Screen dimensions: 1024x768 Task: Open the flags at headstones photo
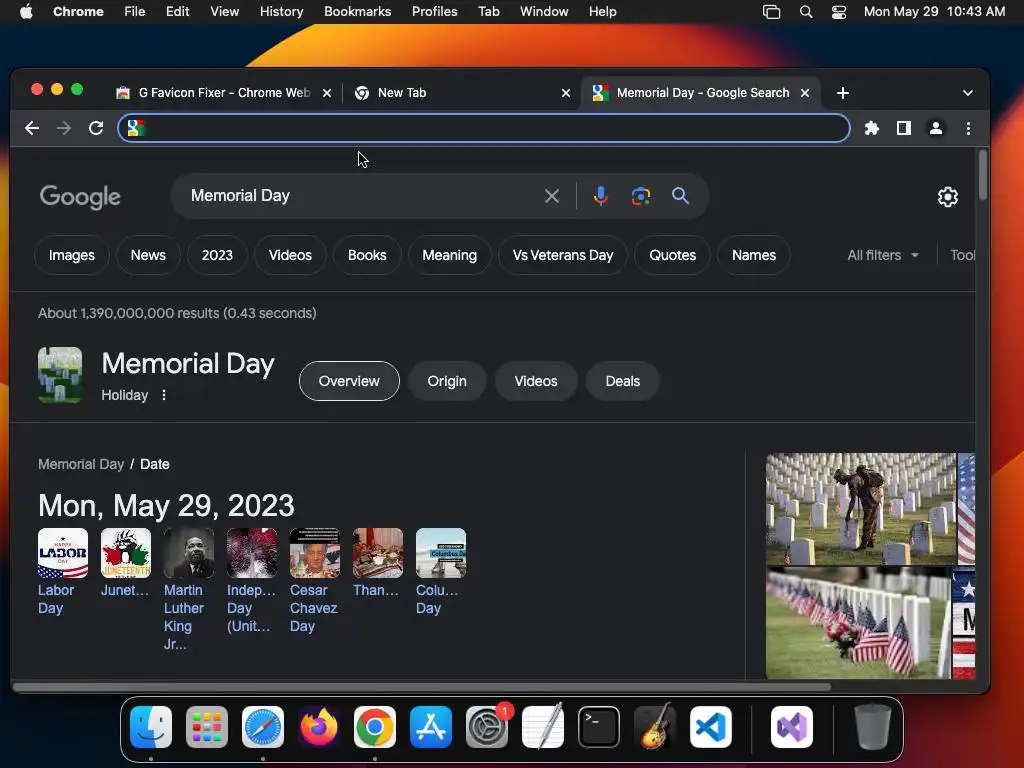(858, 624)
